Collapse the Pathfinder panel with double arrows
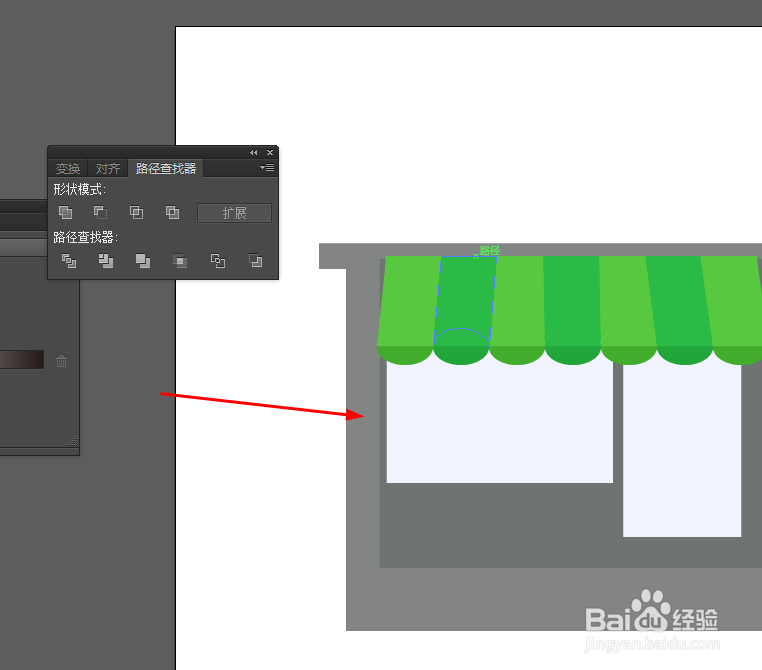Viewport: 762px width, 670px height. [x=254, y=153]
